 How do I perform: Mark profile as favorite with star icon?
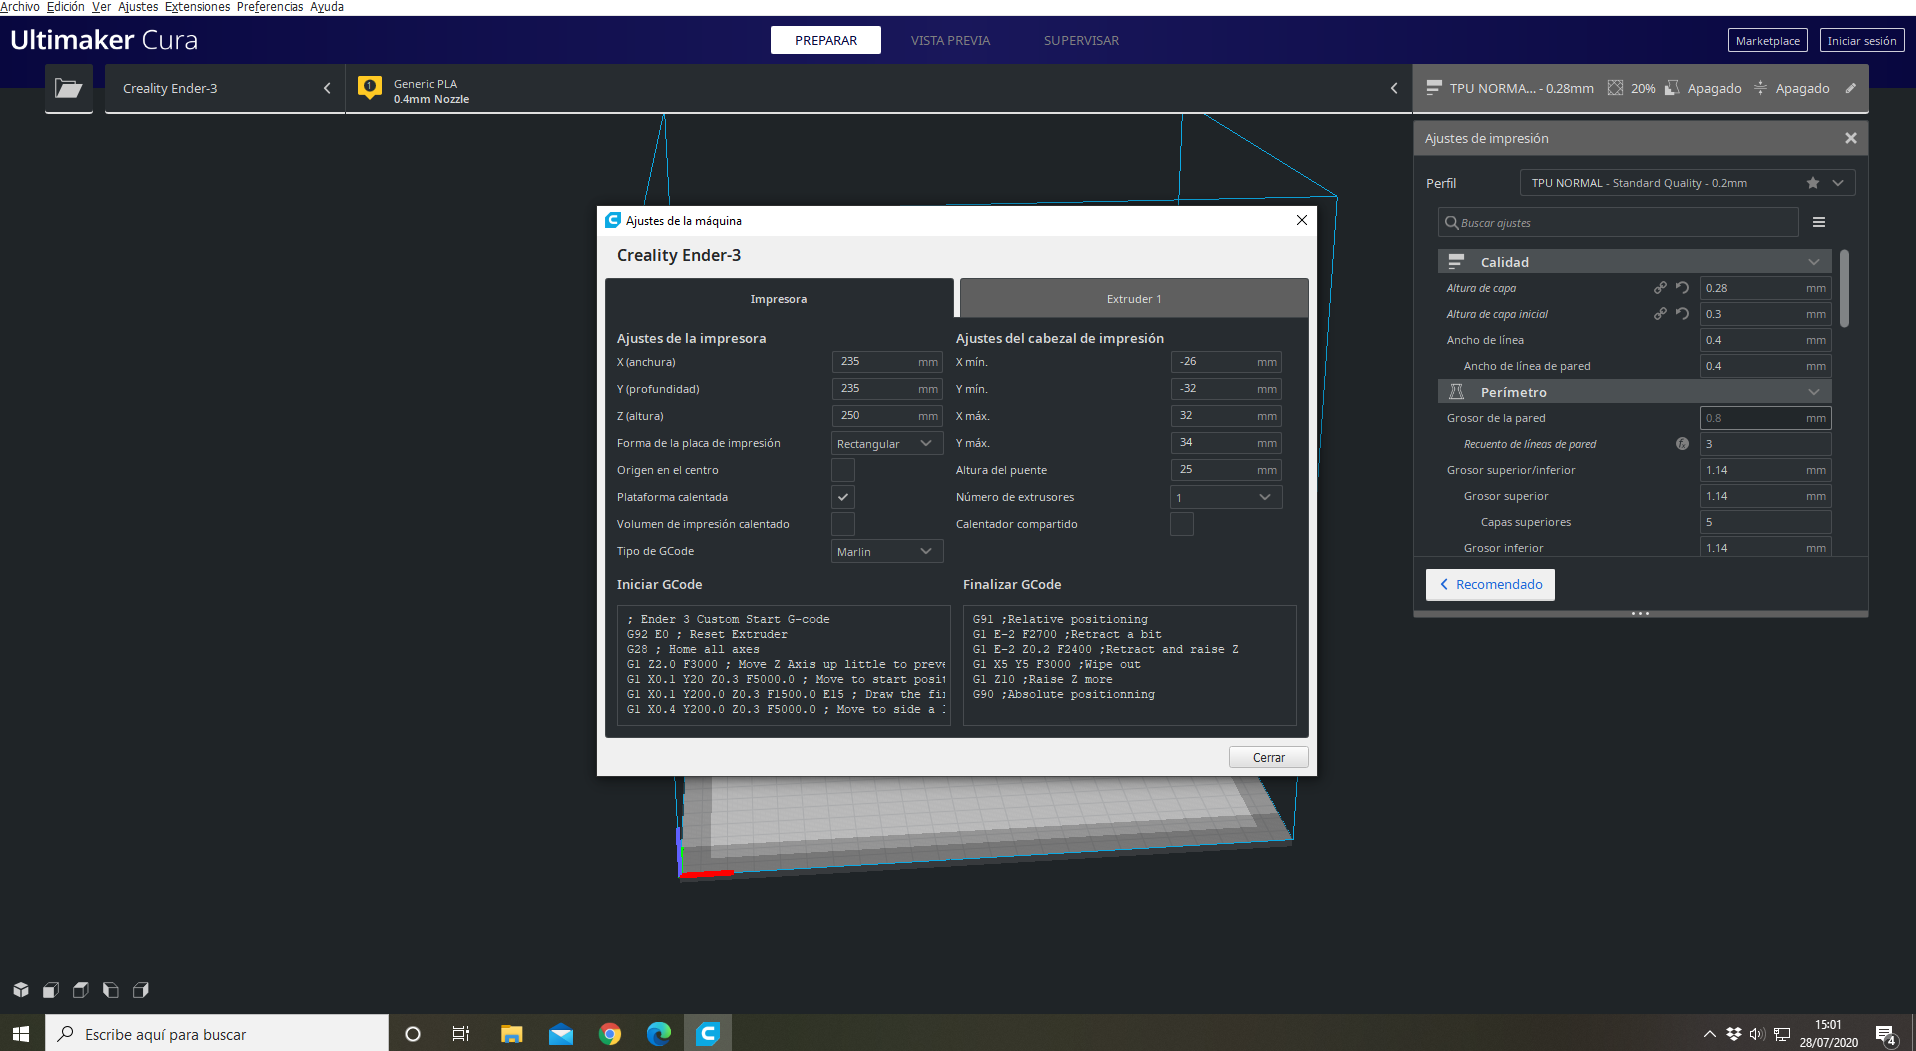click(1813, 183)
